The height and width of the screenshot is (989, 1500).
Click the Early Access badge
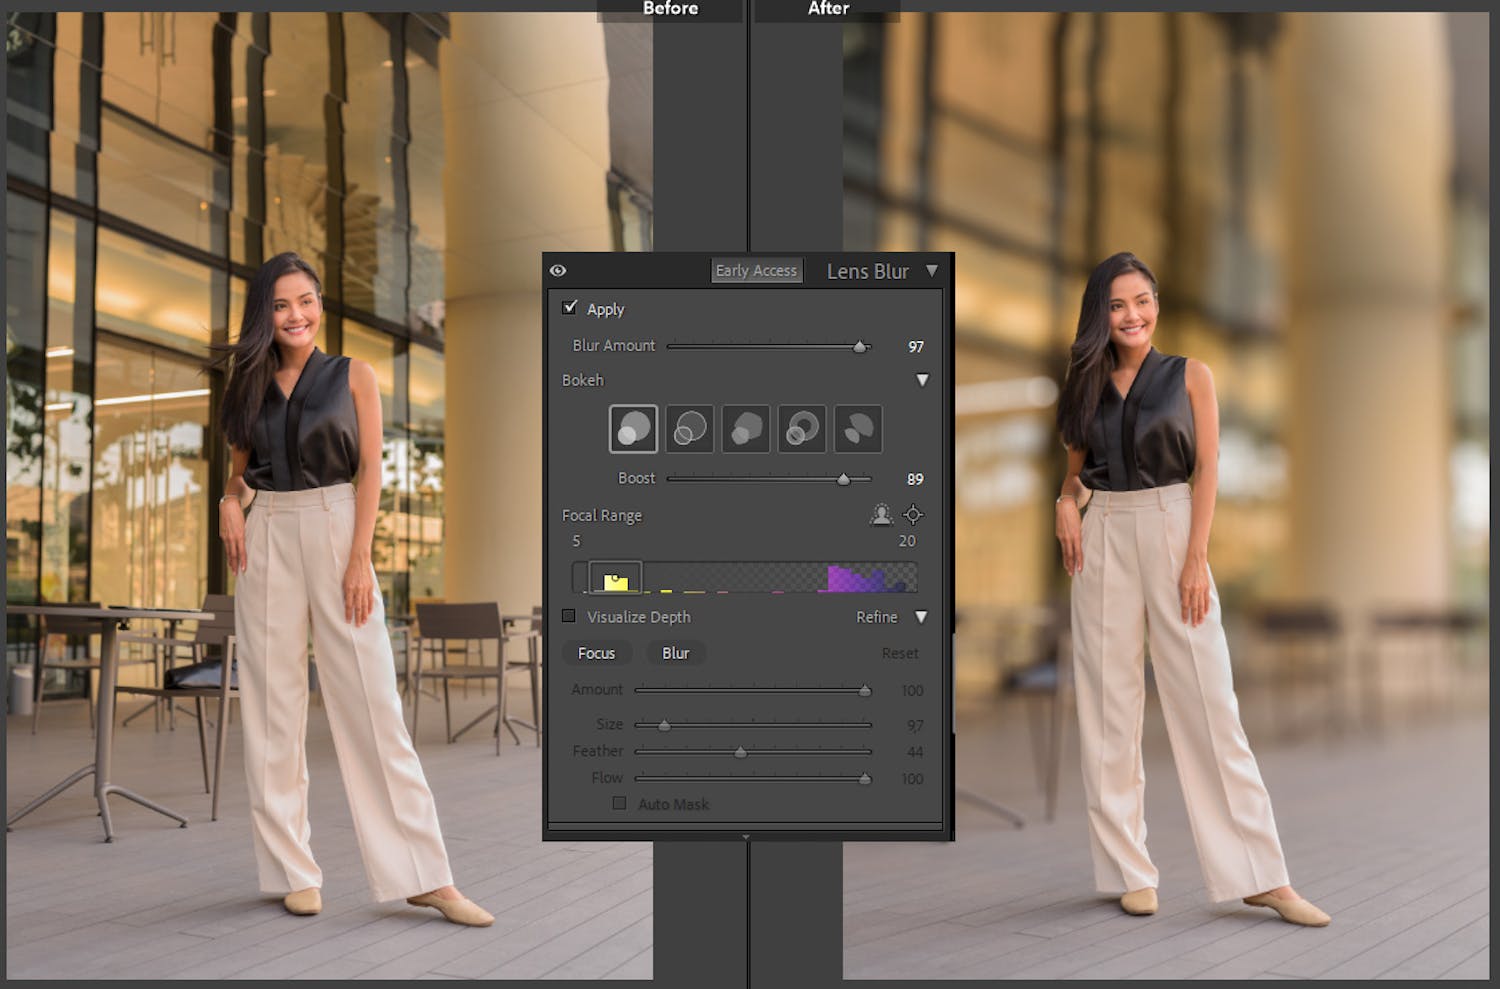(756, 270)
